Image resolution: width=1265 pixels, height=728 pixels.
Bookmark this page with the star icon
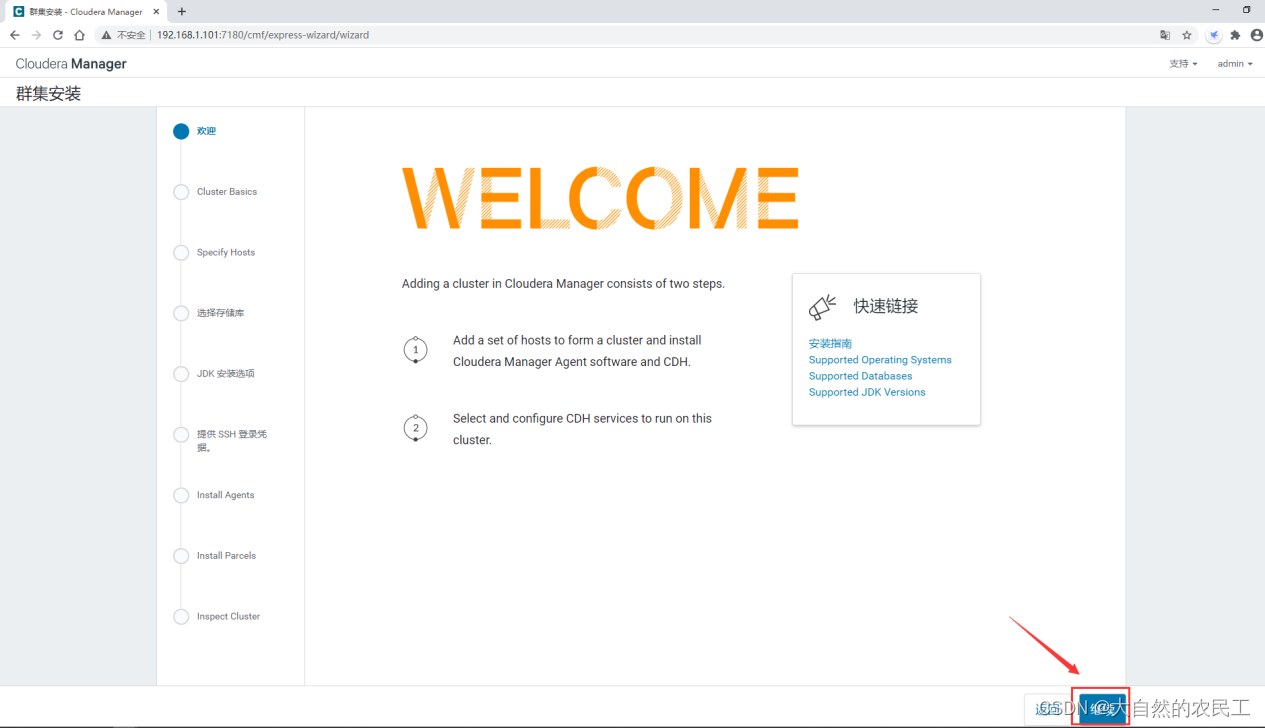click(x=1187, y=35)
